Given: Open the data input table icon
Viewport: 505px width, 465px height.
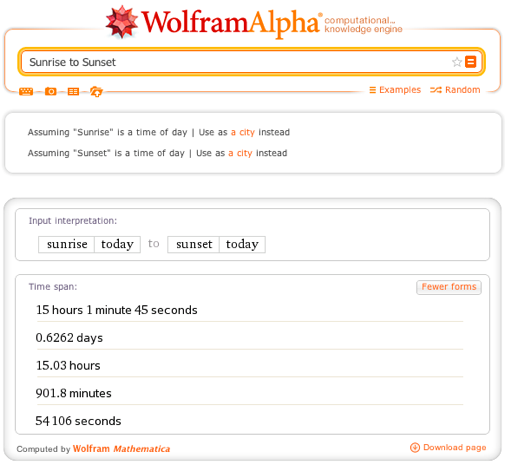Looking at the screenshot, I should click(73, 91).
